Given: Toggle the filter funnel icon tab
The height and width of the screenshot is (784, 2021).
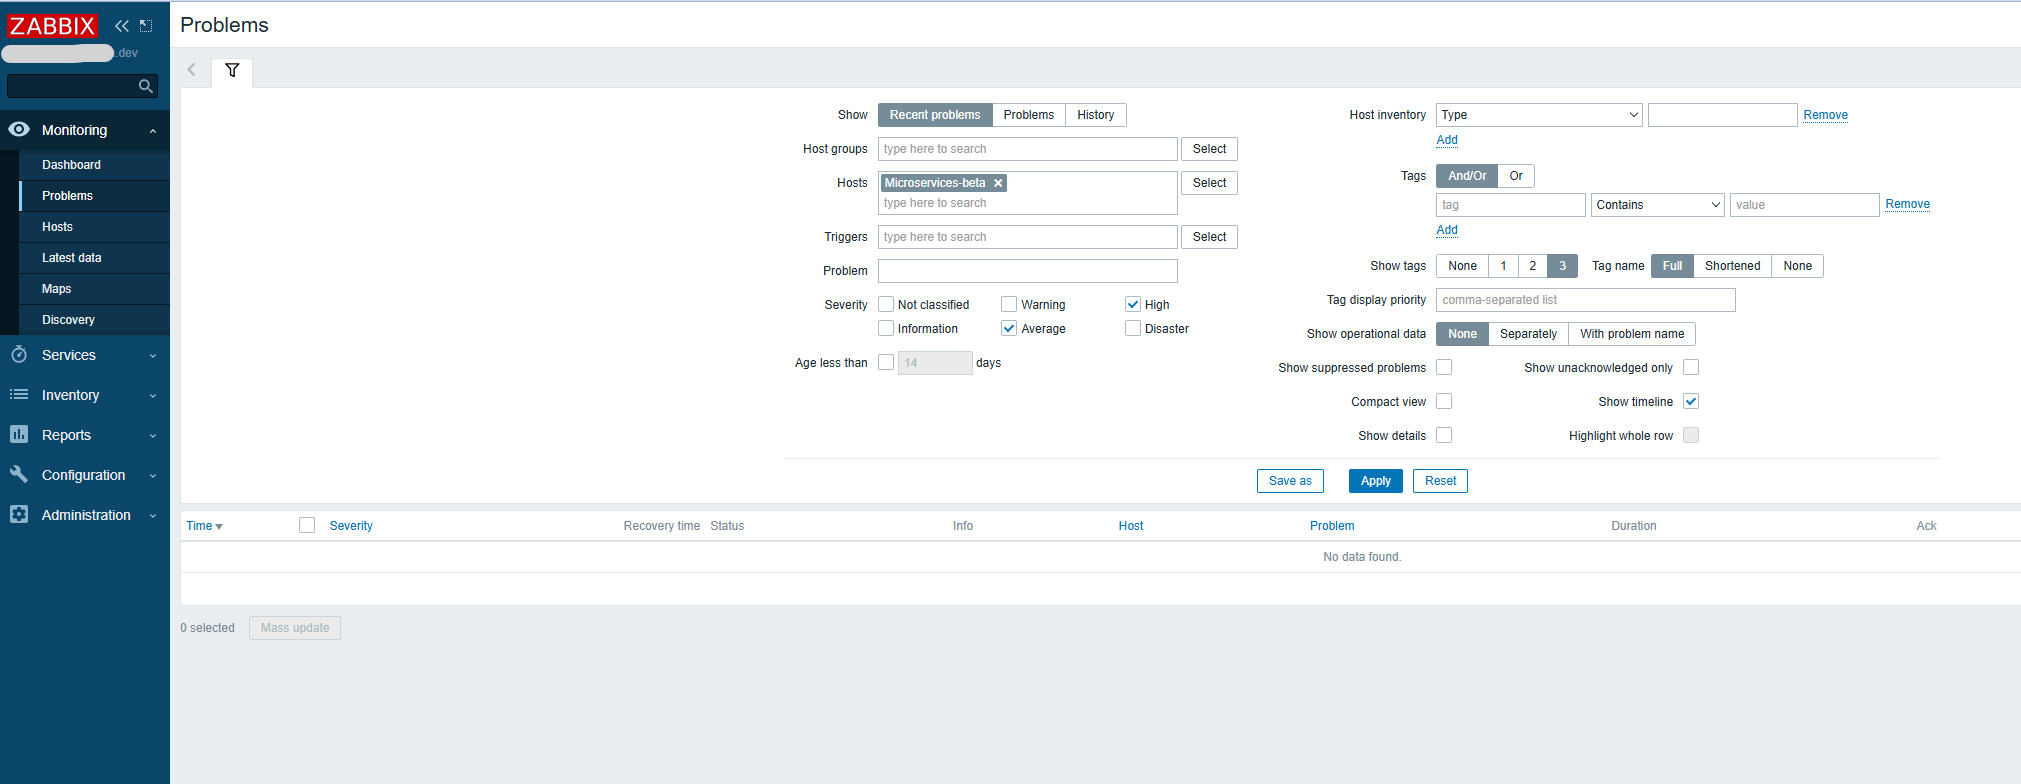Looking at the screenshot, I should point(232,70).
